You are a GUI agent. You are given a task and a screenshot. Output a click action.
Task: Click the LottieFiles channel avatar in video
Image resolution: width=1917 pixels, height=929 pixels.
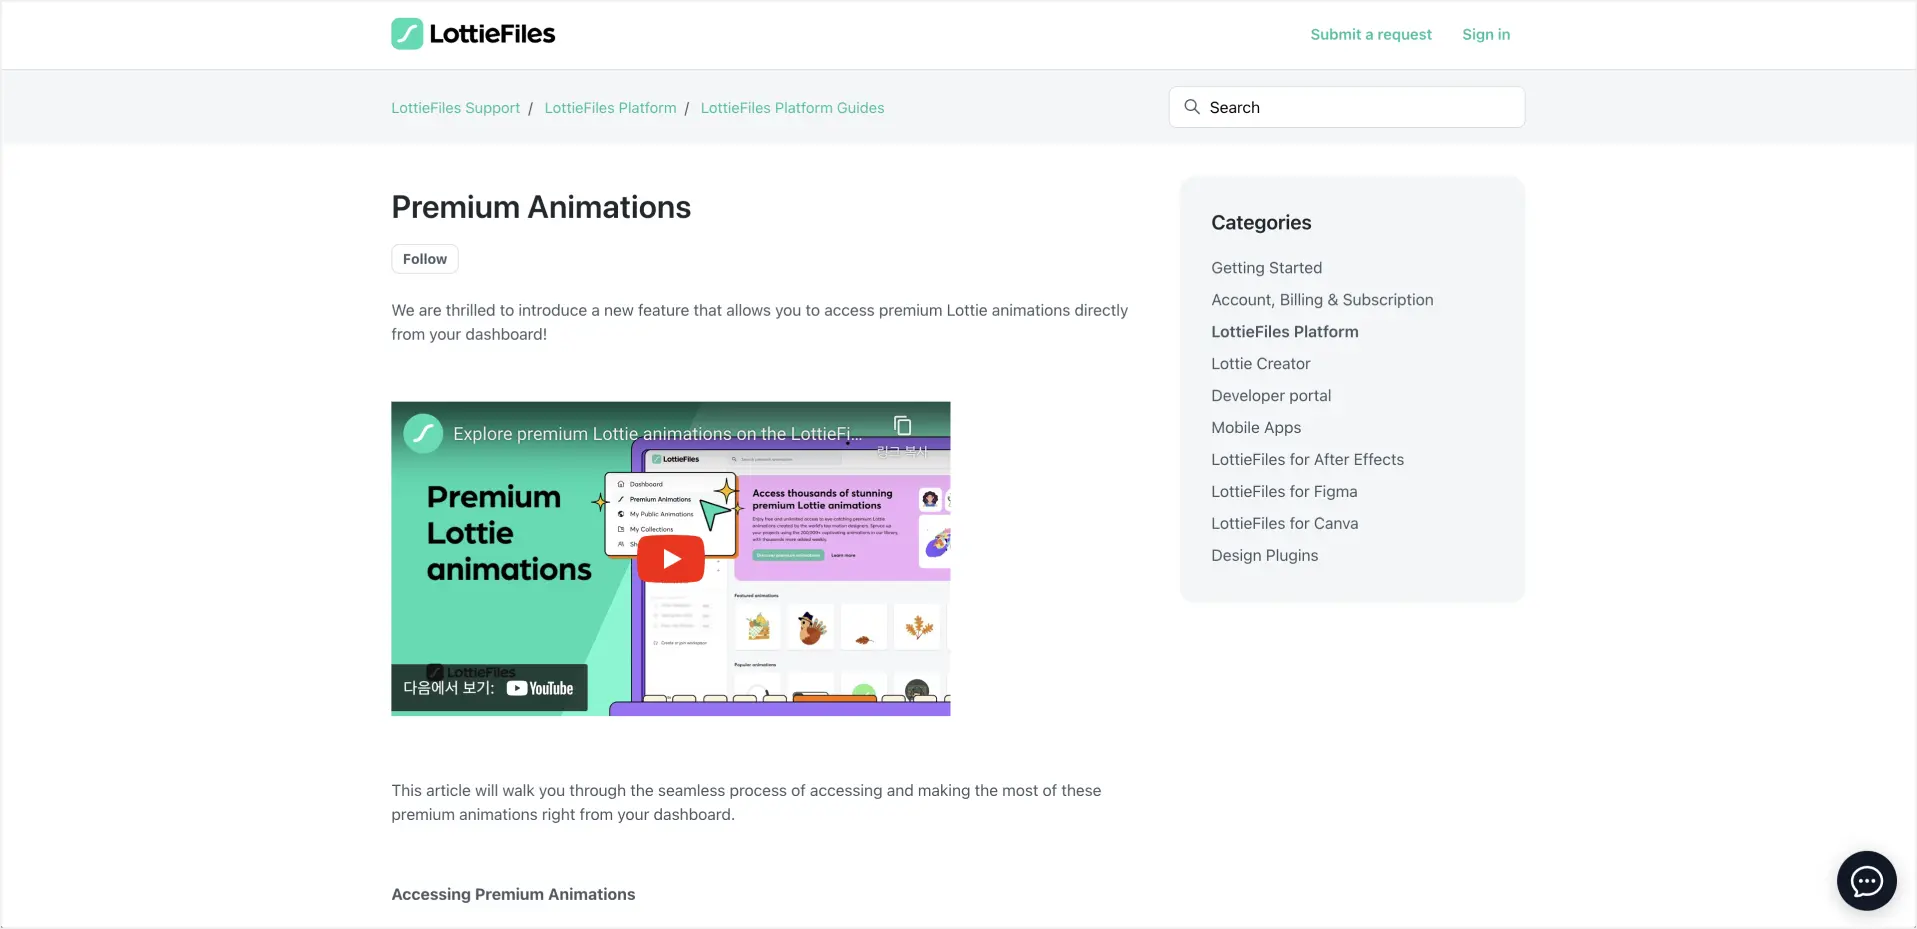tap(423, 434)
